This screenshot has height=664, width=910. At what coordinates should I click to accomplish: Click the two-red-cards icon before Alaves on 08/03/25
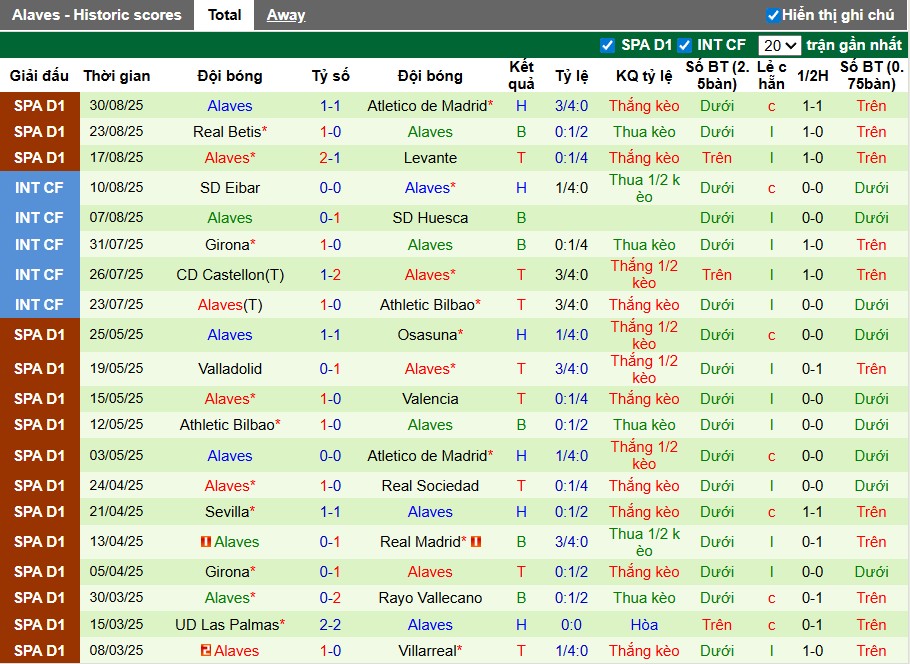[205, 651]
